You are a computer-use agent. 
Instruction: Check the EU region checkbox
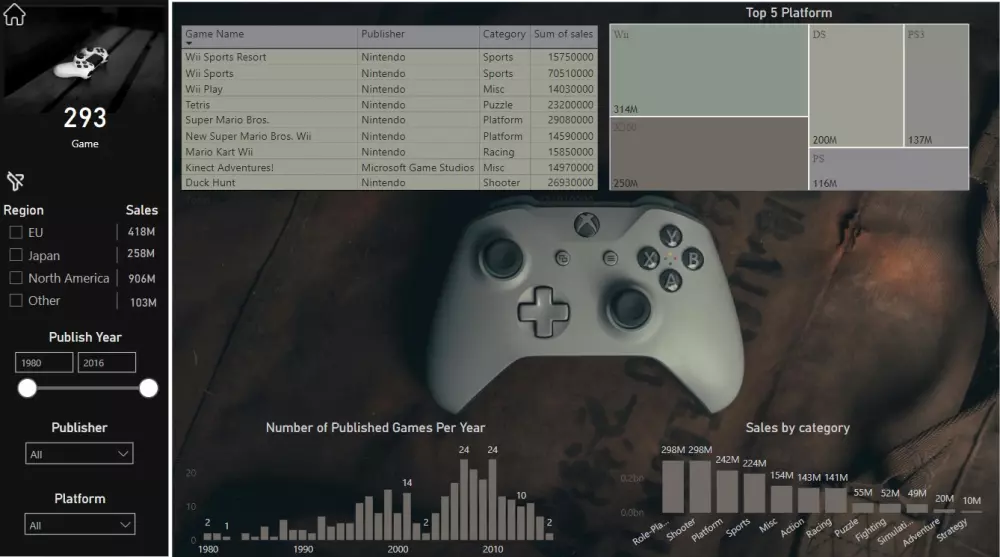point(16,232)
